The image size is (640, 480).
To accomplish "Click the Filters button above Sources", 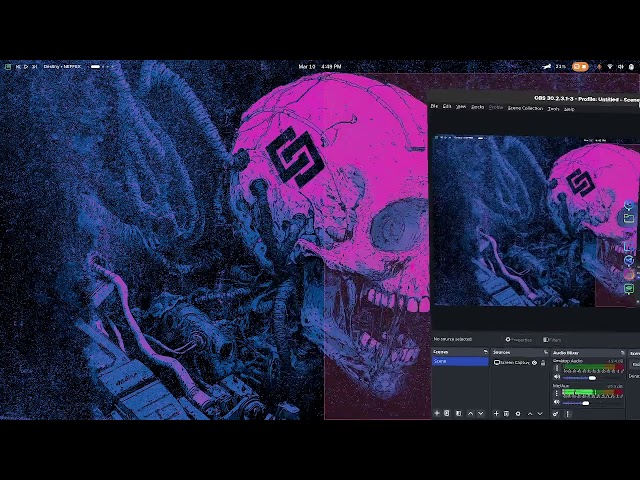I will pyautogui.click(x=553, y=340).
